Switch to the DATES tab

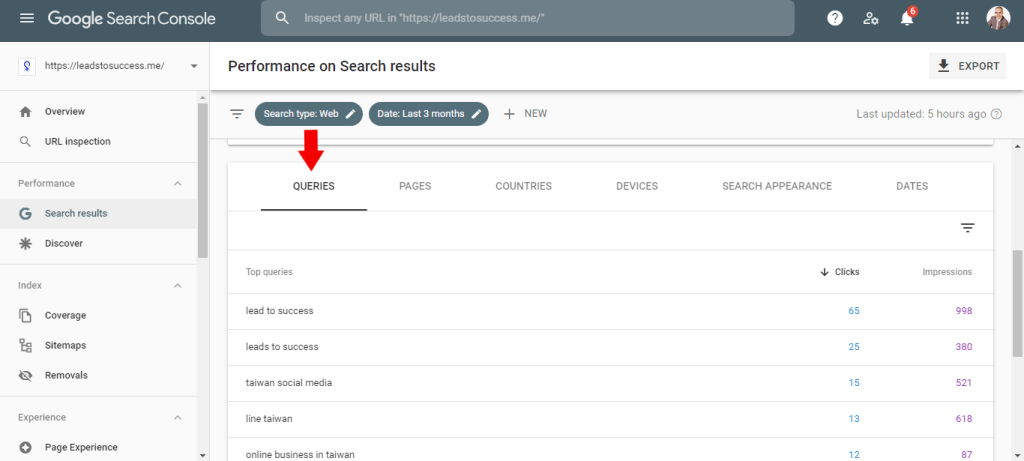(x=912, y=186)
